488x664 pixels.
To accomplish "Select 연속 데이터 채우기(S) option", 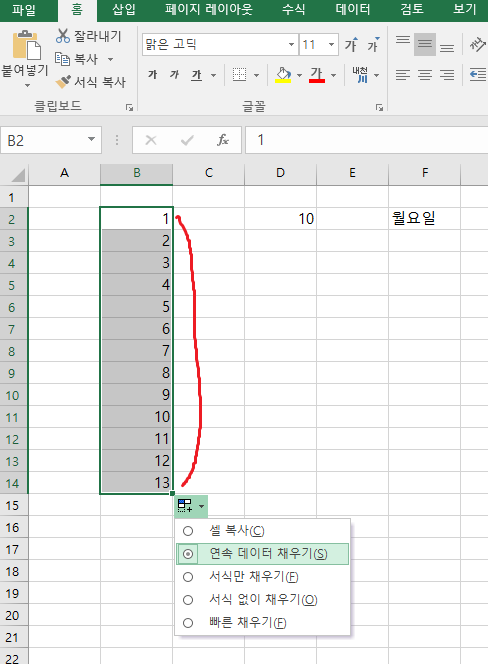I will pos(263,553).
